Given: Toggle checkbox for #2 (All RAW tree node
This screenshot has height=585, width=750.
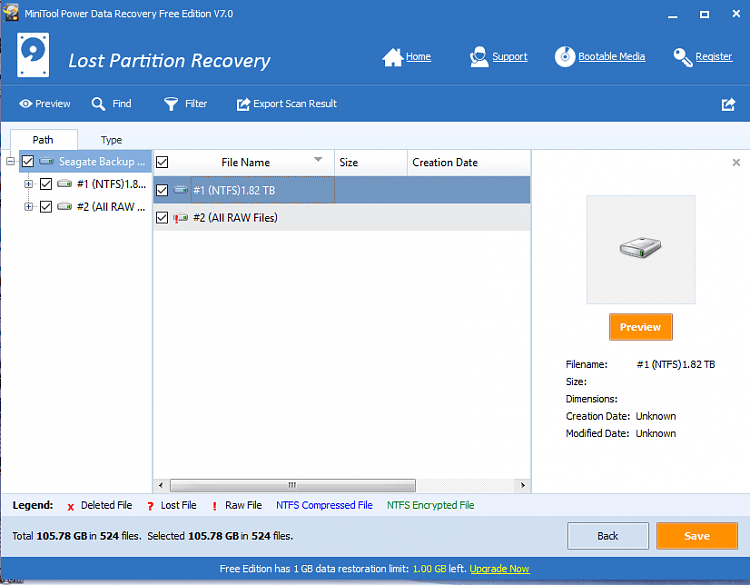Looking at the screenshot, I should (x=46, y=207).
